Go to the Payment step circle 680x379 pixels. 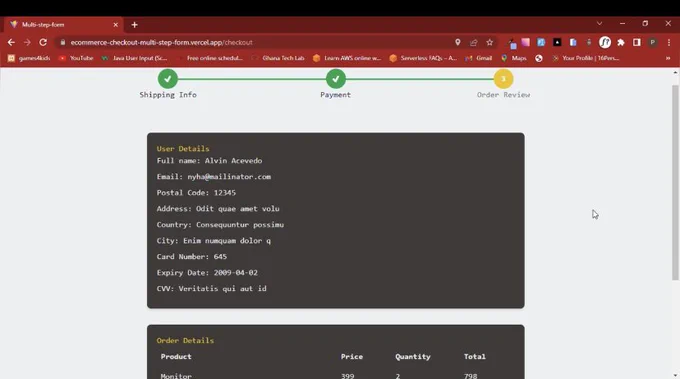coord(336,79)
